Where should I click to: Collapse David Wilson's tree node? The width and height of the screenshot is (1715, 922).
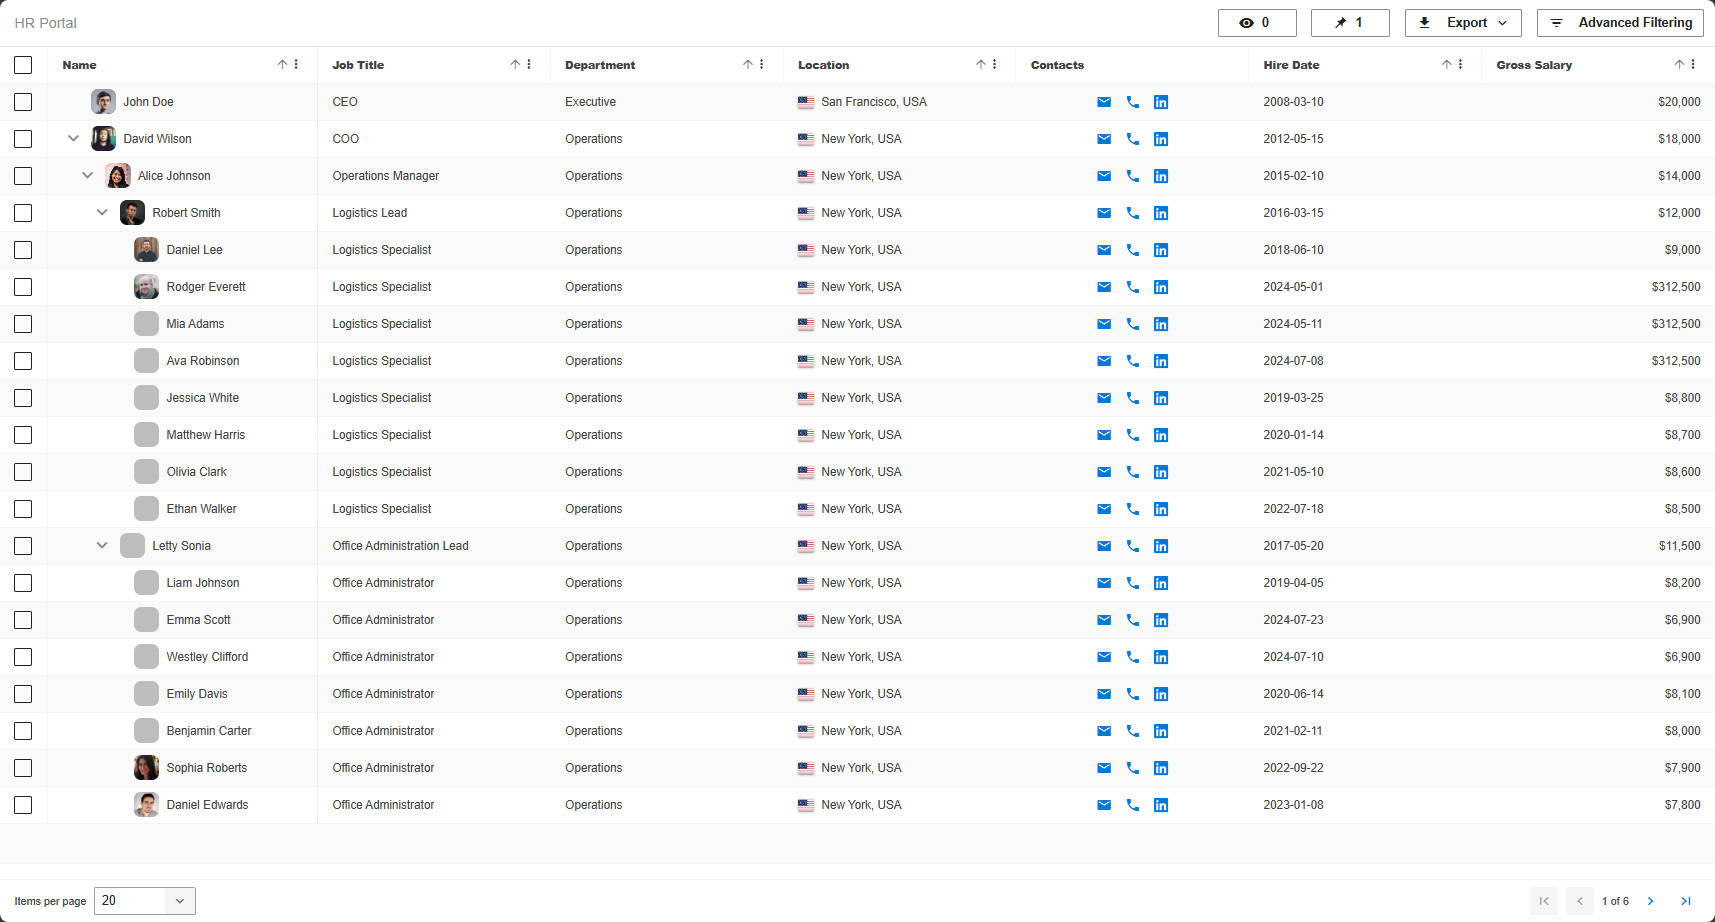point(73,139)
